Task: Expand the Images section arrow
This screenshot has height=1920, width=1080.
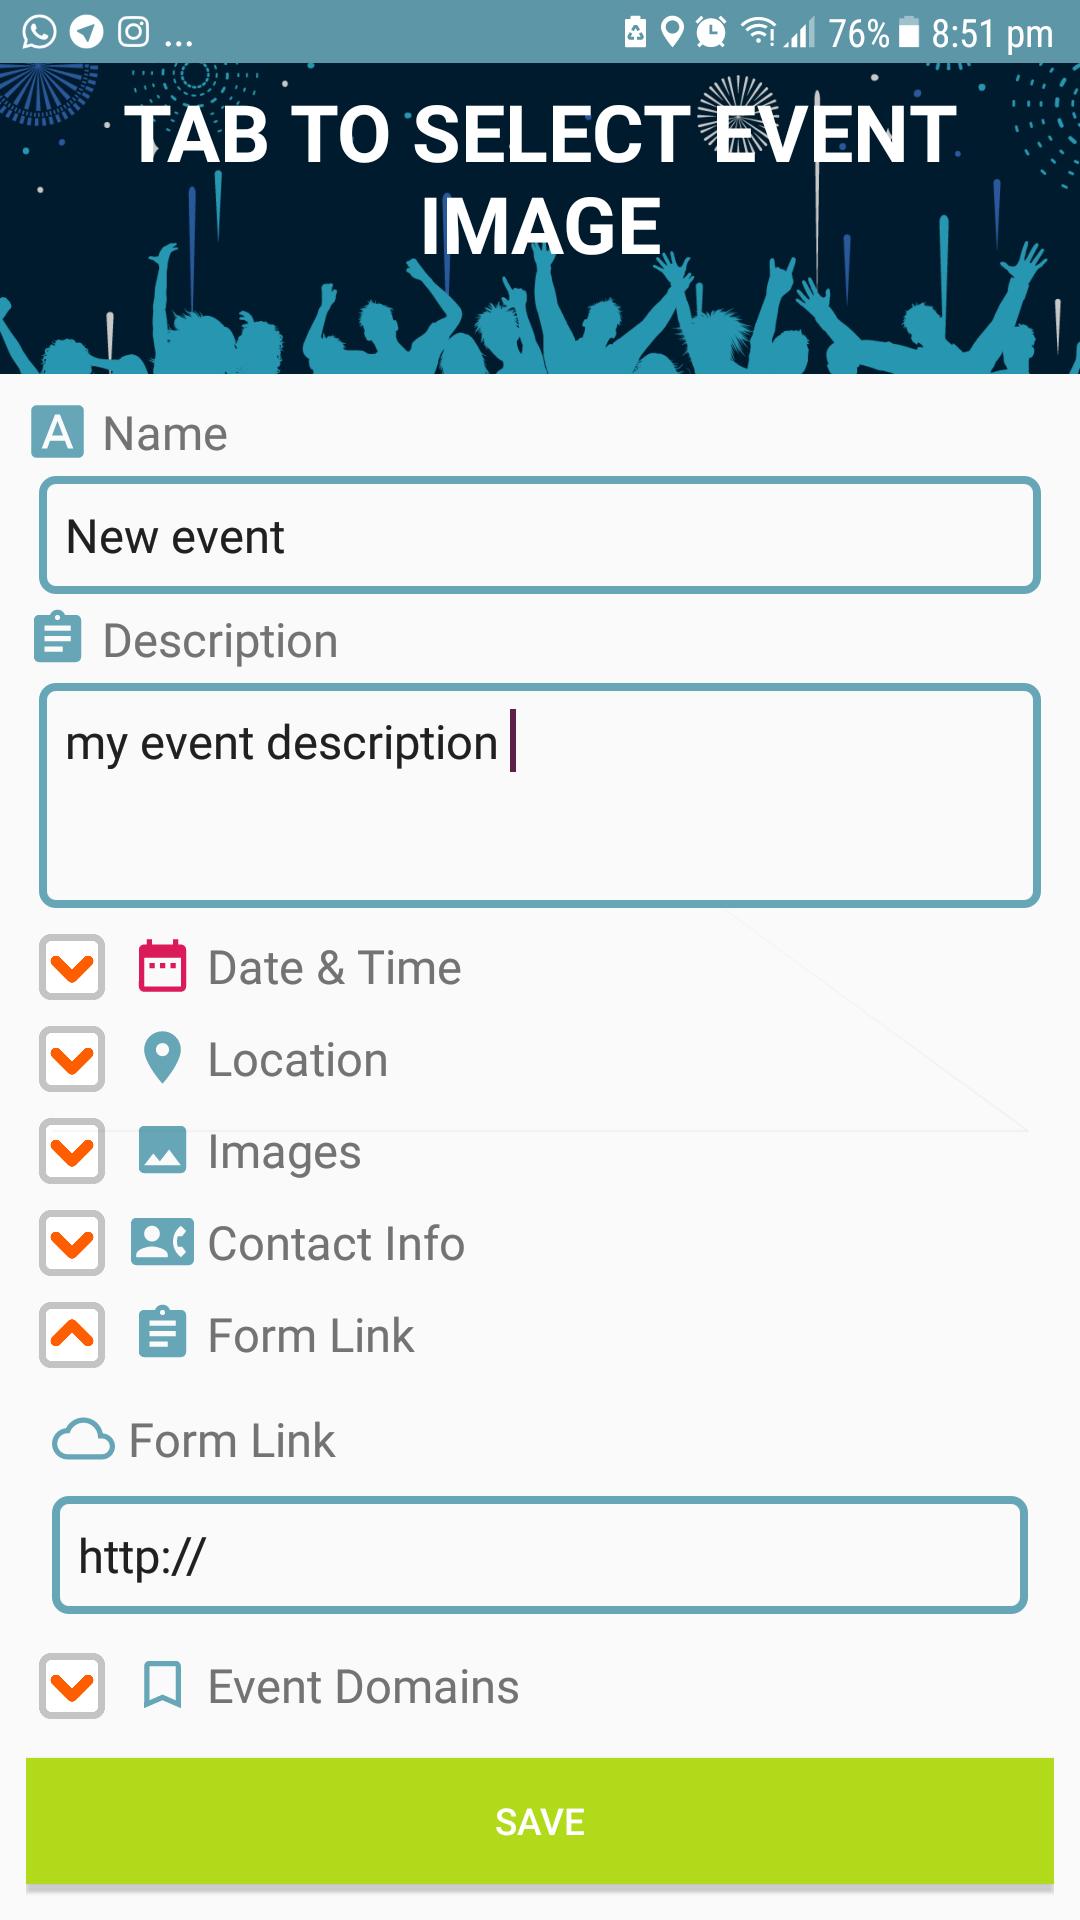Action: point(72,1151)
